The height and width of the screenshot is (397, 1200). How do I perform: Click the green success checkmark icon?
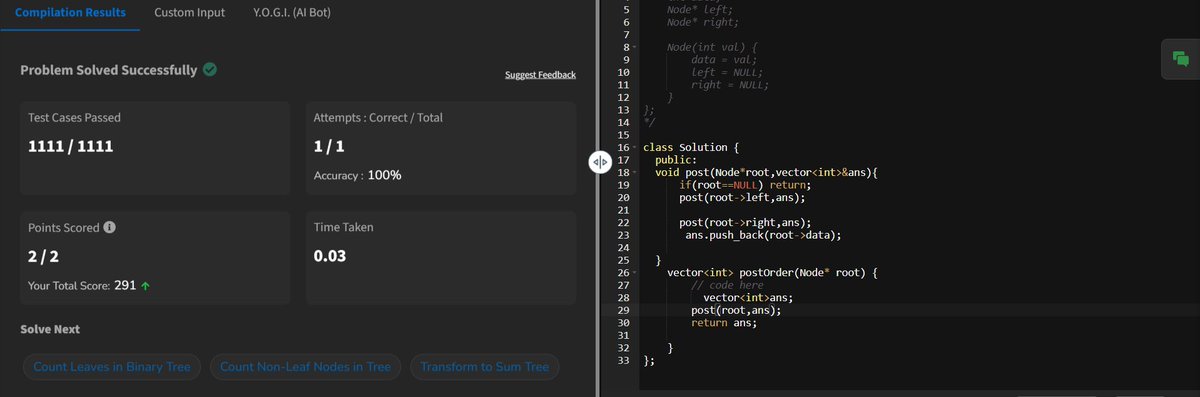tap(210, 71)
